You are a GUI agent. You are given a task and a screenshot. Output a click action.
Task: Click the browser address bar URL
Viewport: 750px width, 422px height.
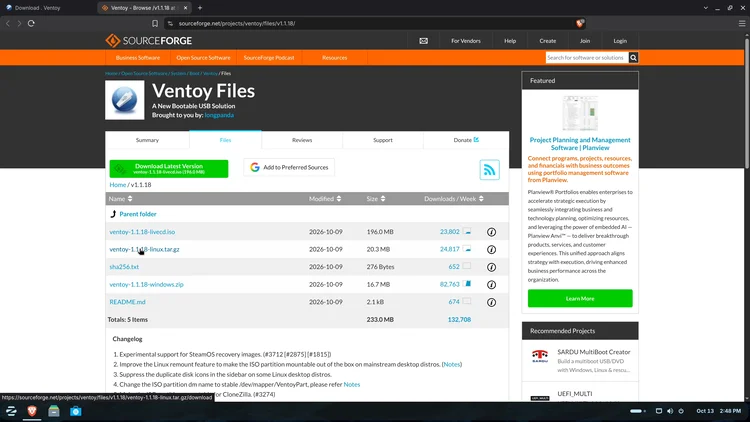point(237,23)
